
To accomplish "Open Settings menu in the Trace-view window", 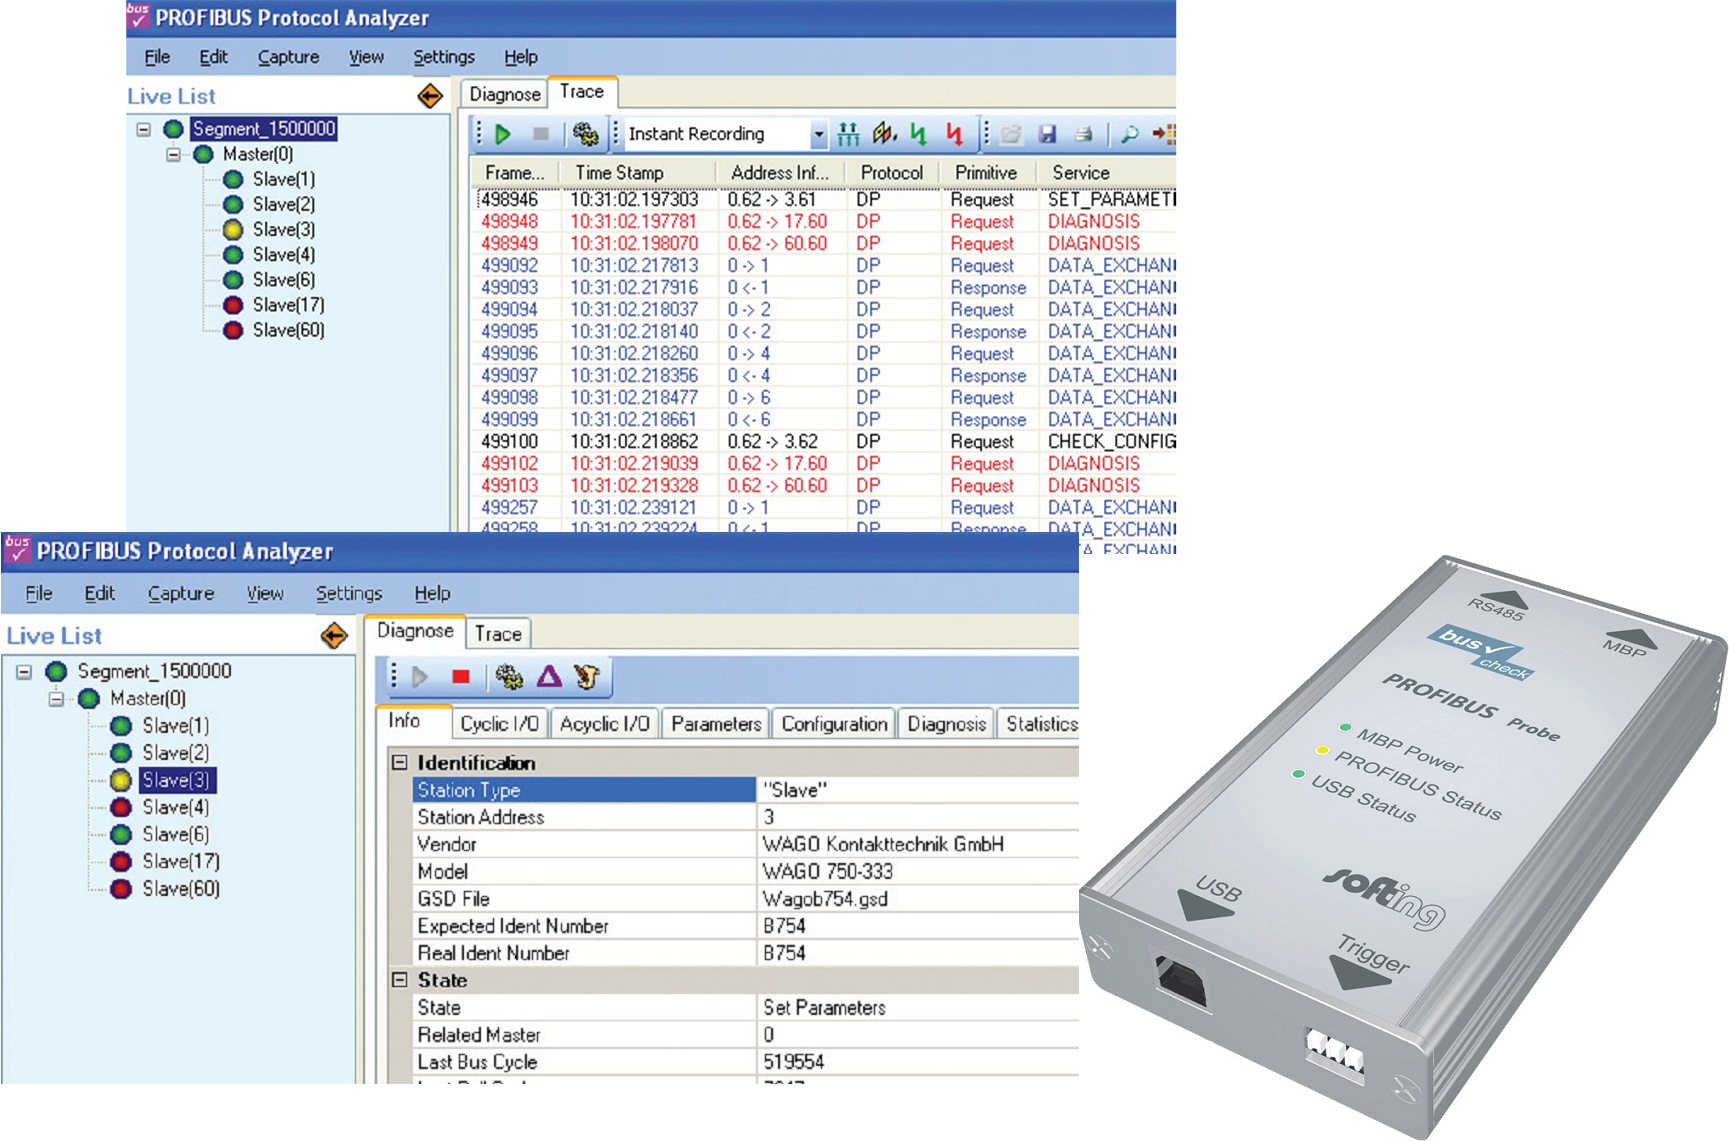I will click(444, 57).
